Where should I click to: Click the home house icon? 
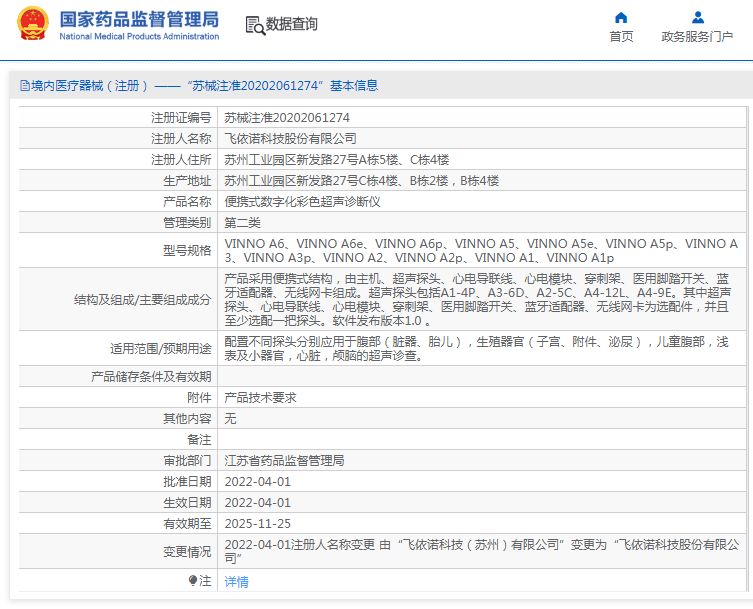click(621, 18)
